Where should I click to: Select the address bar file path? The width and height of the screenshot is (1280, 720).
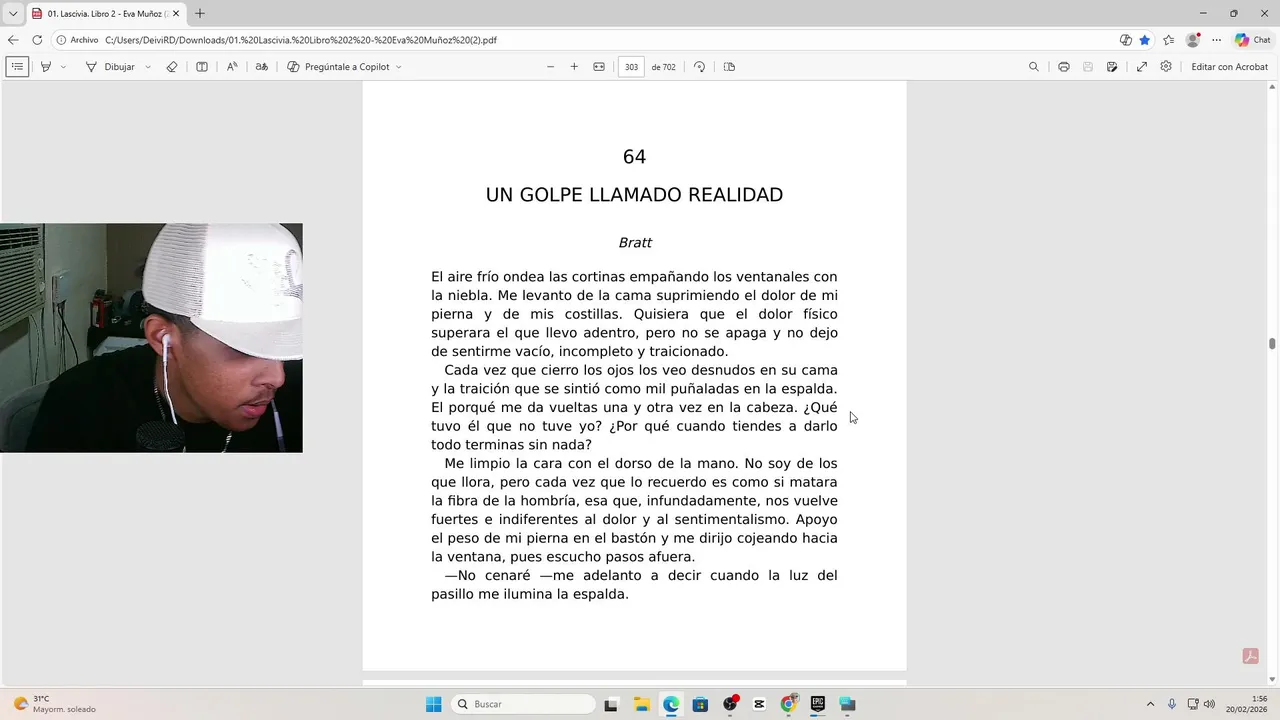point(300,40)
